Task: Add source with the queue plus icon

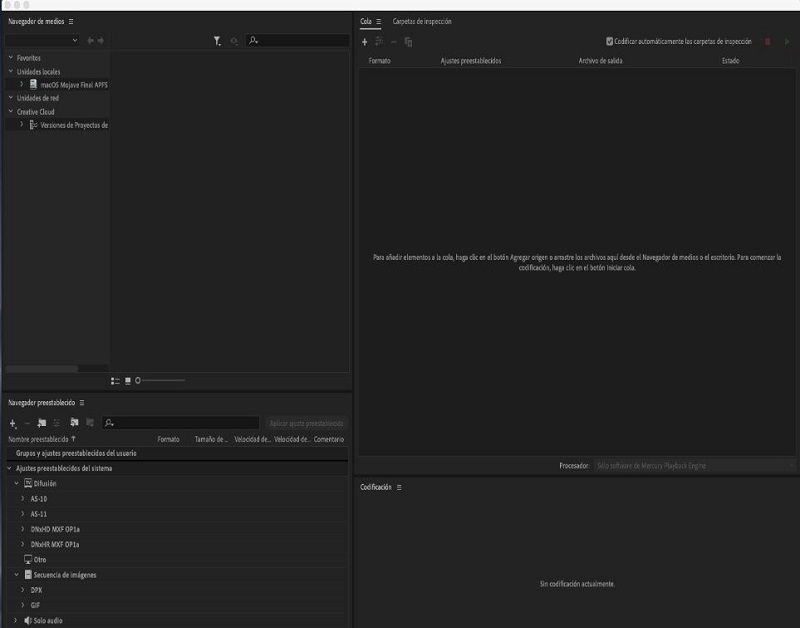Action: [364, 42]
